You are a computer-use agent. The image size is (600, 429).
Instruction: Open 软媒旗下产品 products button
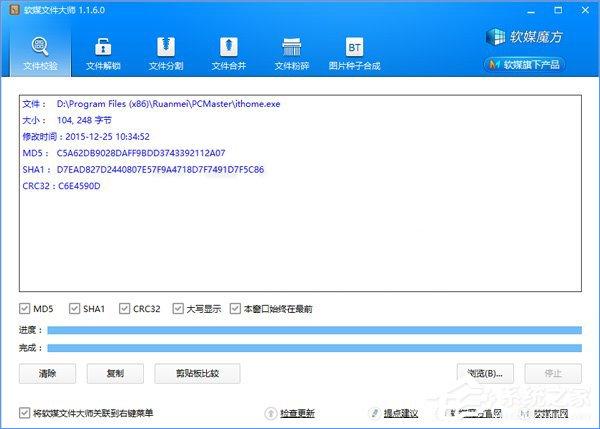(x=525, y=65)
